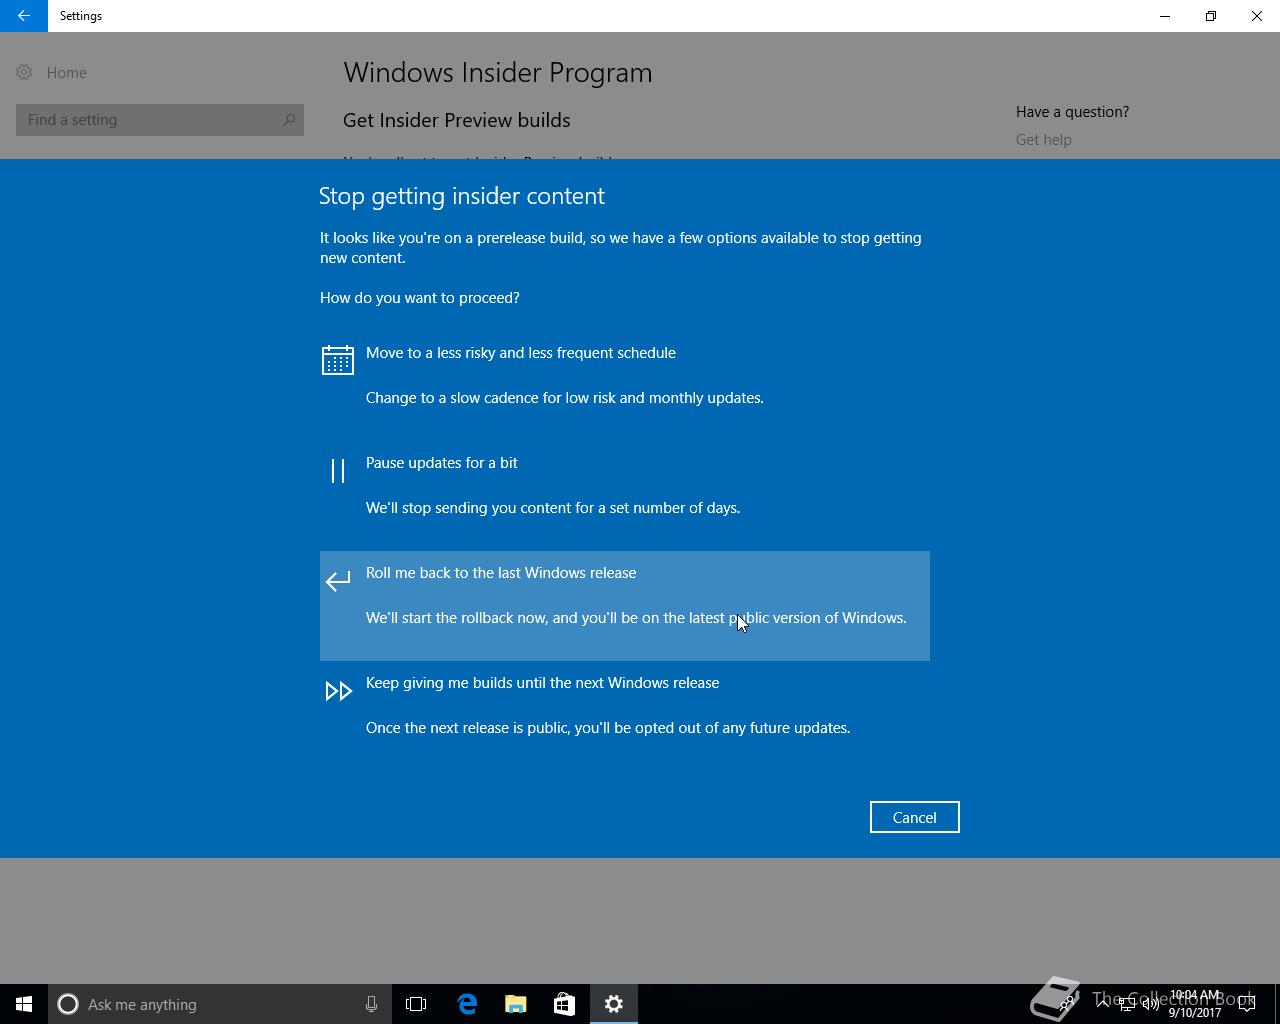This screenshot has height=1024, width=1280.
Task: Click the Slow cadence description text
Action: coord(565,398)
